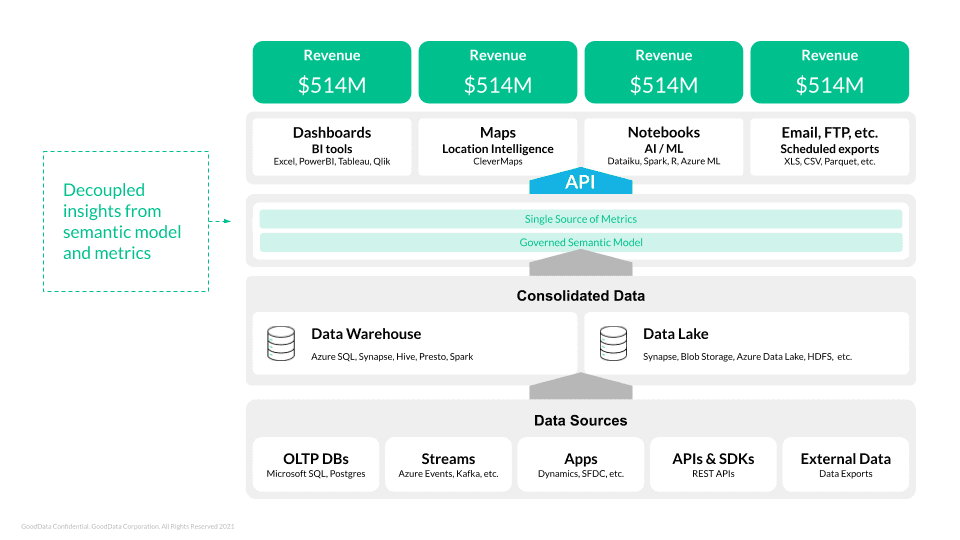
Task: Click the Governed Semantic Model bar
Action: [x=580, y=242]
